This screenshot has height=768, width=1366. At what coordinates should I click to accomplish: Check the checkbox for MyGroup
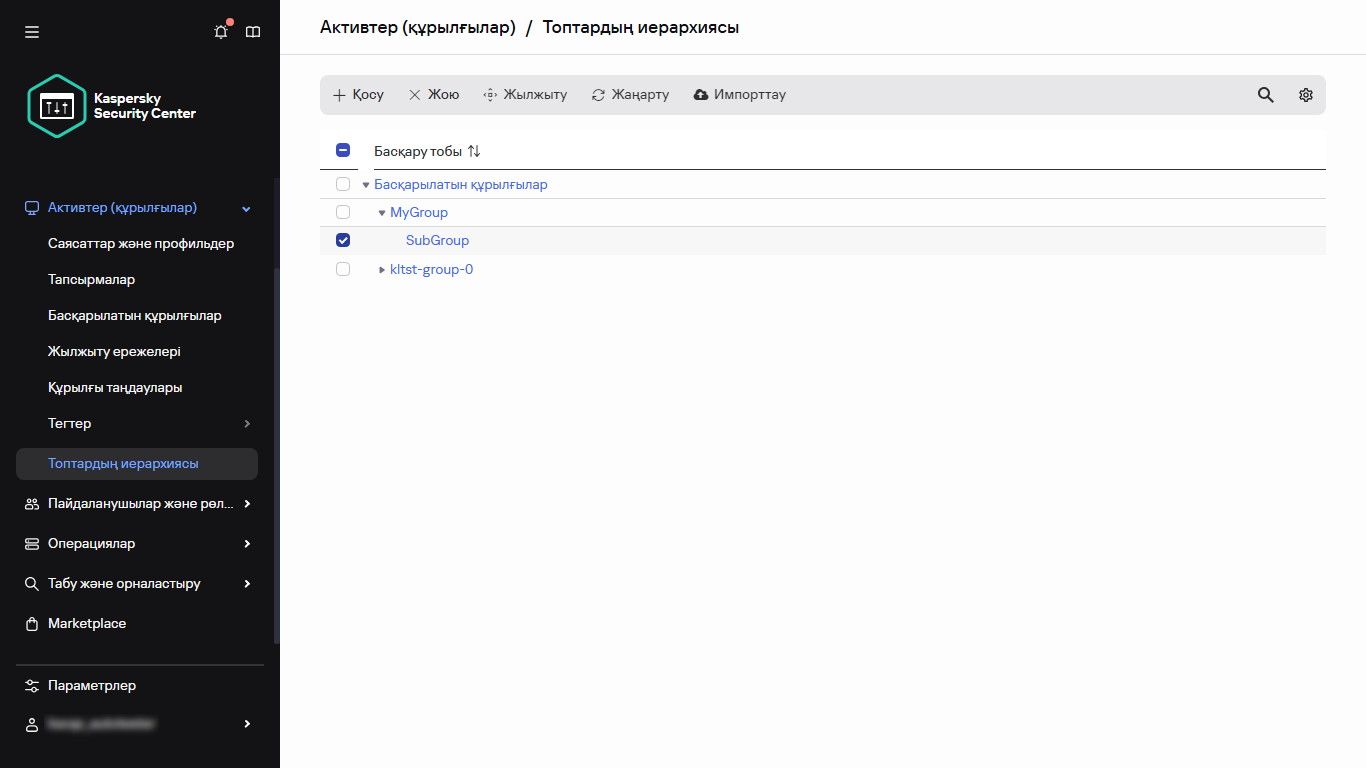(x=343, y=212)
